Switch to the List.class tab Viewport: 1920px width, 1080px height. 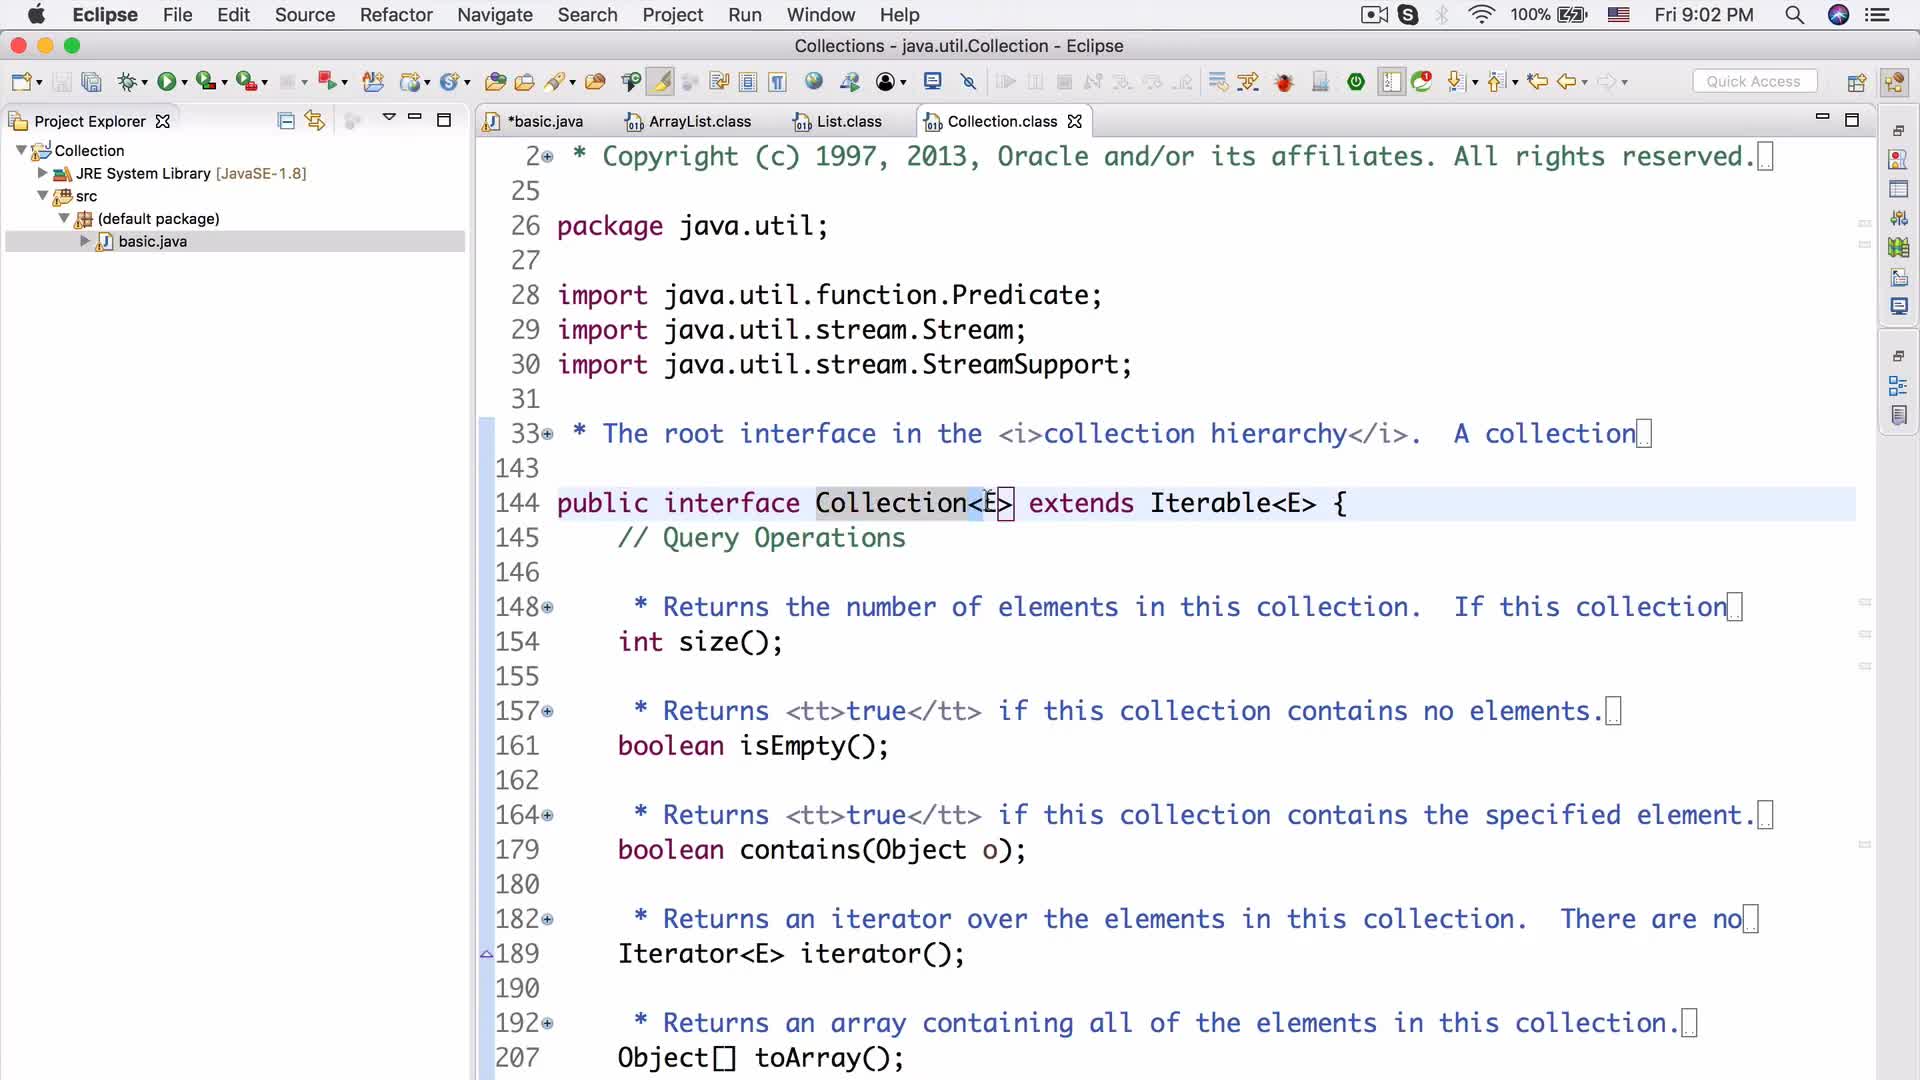point(838,121)
